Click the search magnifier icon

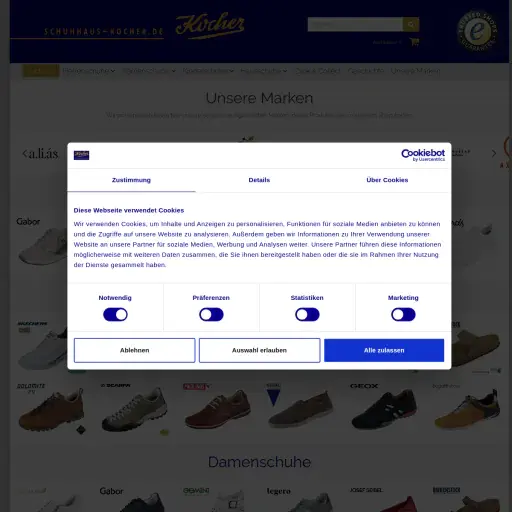point(411,24)
